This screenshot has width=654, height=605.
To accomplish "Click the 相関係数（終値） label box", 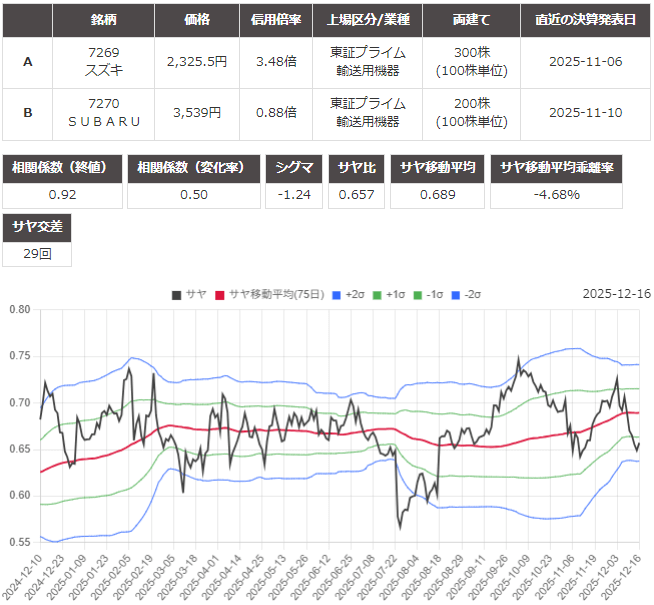I will point(63,167).
